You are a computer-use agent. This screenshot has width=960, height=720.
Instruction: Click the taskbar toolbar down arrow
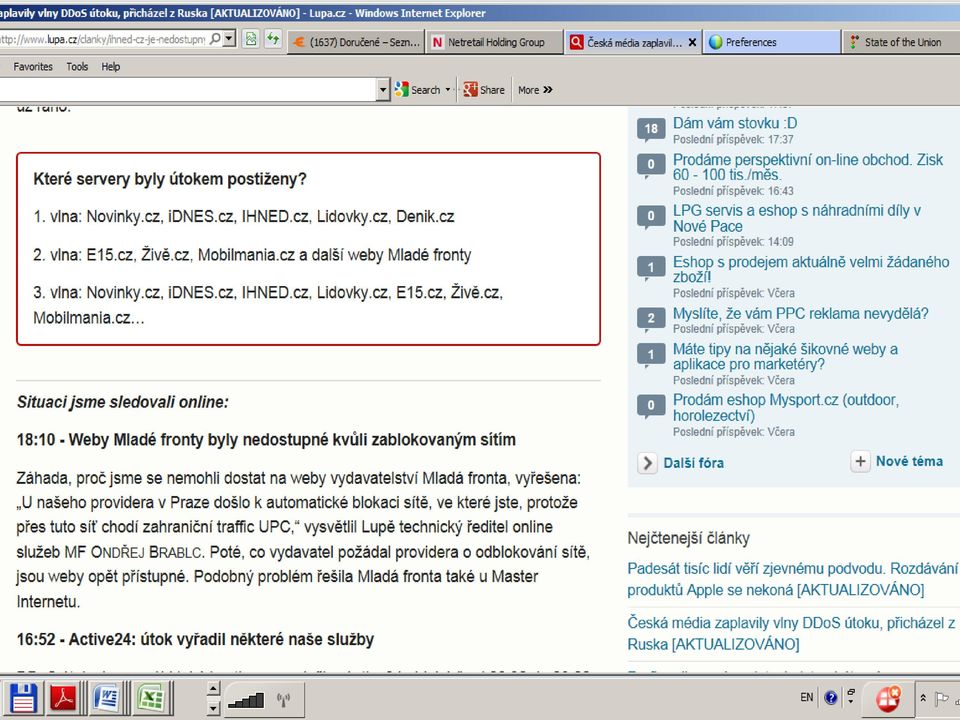(x=213, y=708)
